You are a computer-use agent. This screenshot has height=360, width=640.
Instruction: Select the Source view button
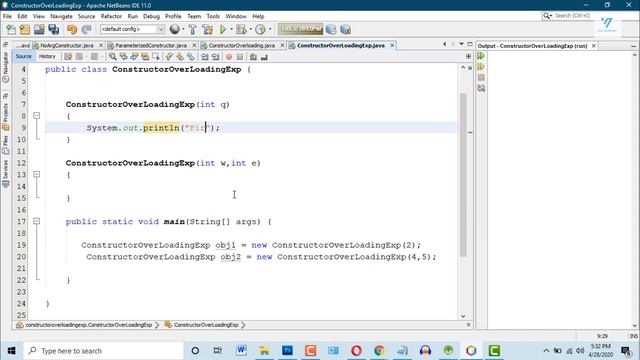24,56
